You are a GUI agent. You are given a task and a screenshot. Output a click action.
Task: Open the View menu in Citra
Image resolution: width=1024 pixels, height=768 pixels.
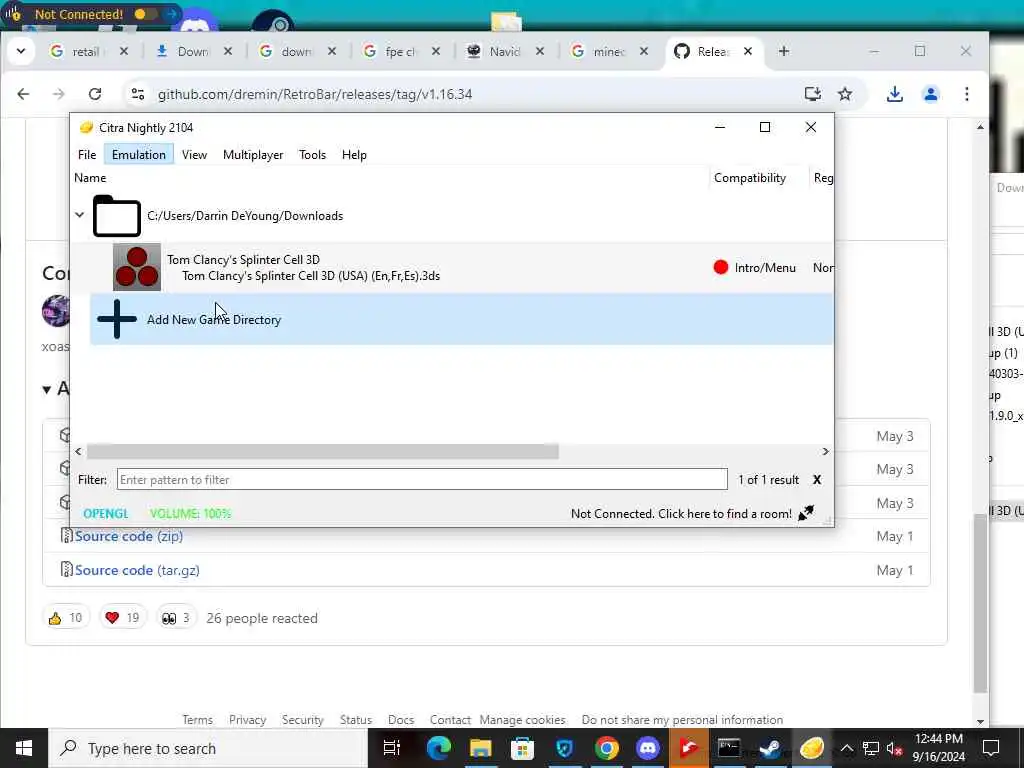point(194,155)
